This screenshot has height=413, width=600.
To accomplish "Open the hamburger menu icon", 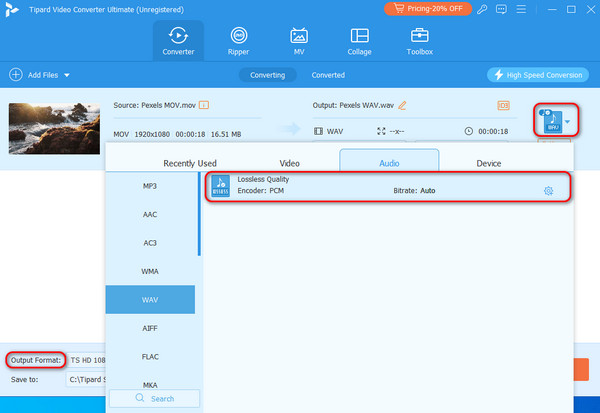I will coord(521,9).
